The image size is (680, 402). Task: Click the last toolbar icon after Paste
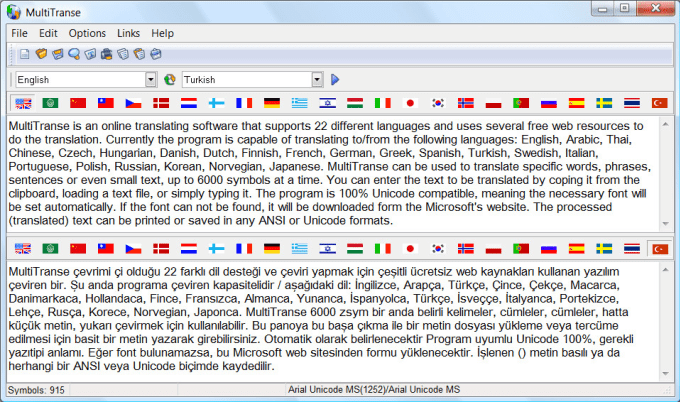(156, 54)
